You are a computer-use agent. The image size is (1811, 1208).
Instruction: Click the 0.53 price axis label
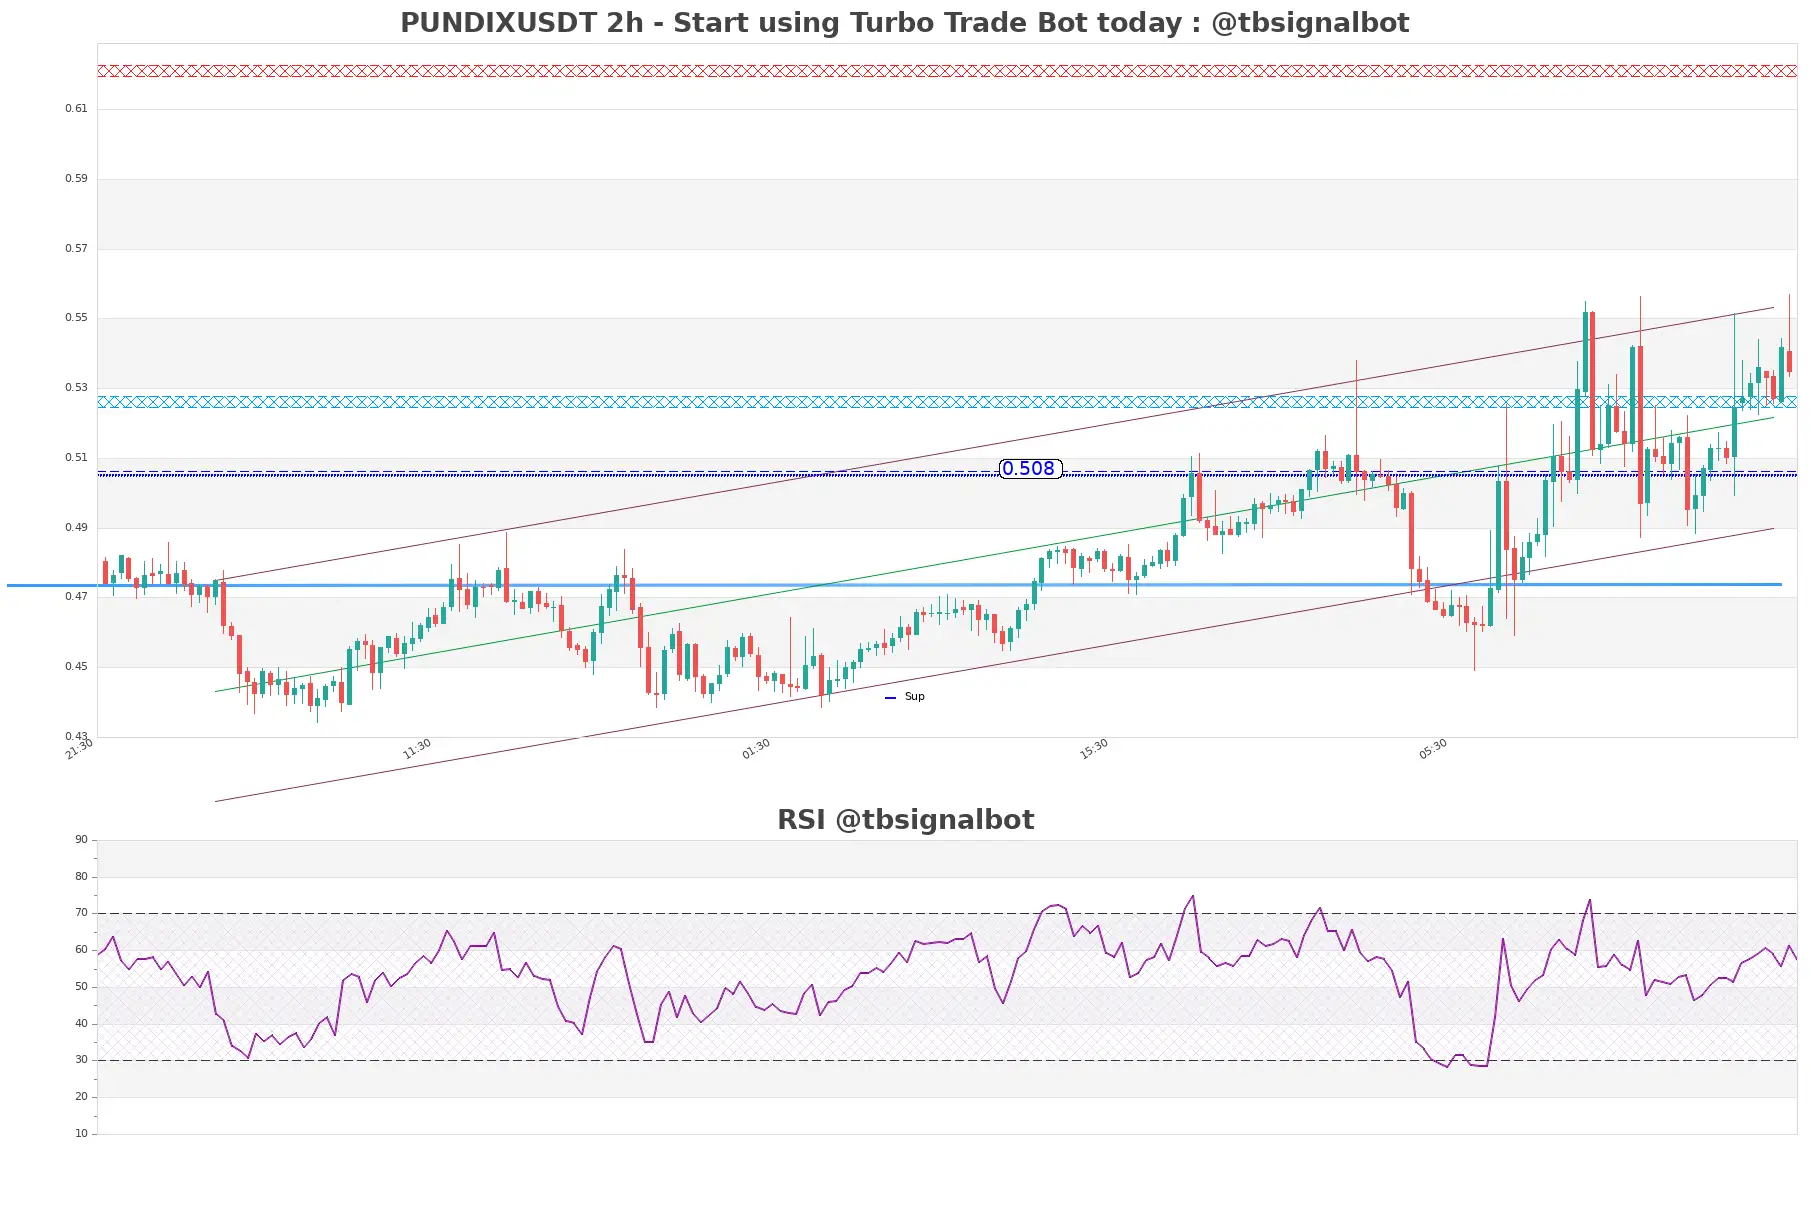[x=76, y=388]
